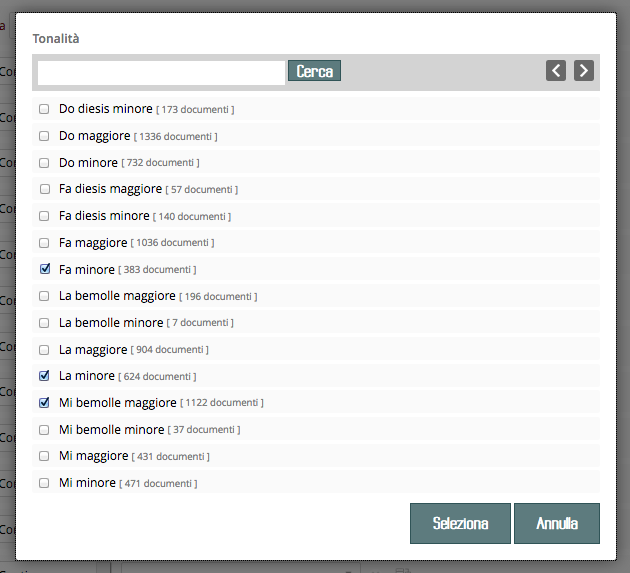Click the Cerca search button
The height and width of the screenshot is (573, 630).
314,71
